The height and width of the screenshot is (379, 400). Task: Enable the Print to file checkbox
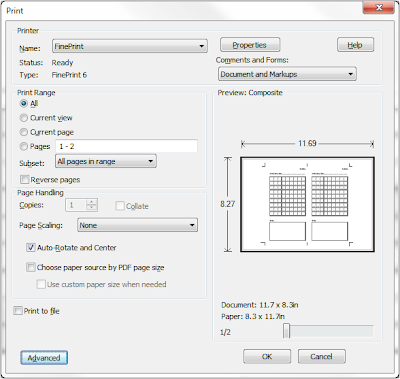(x=18, y=311)
